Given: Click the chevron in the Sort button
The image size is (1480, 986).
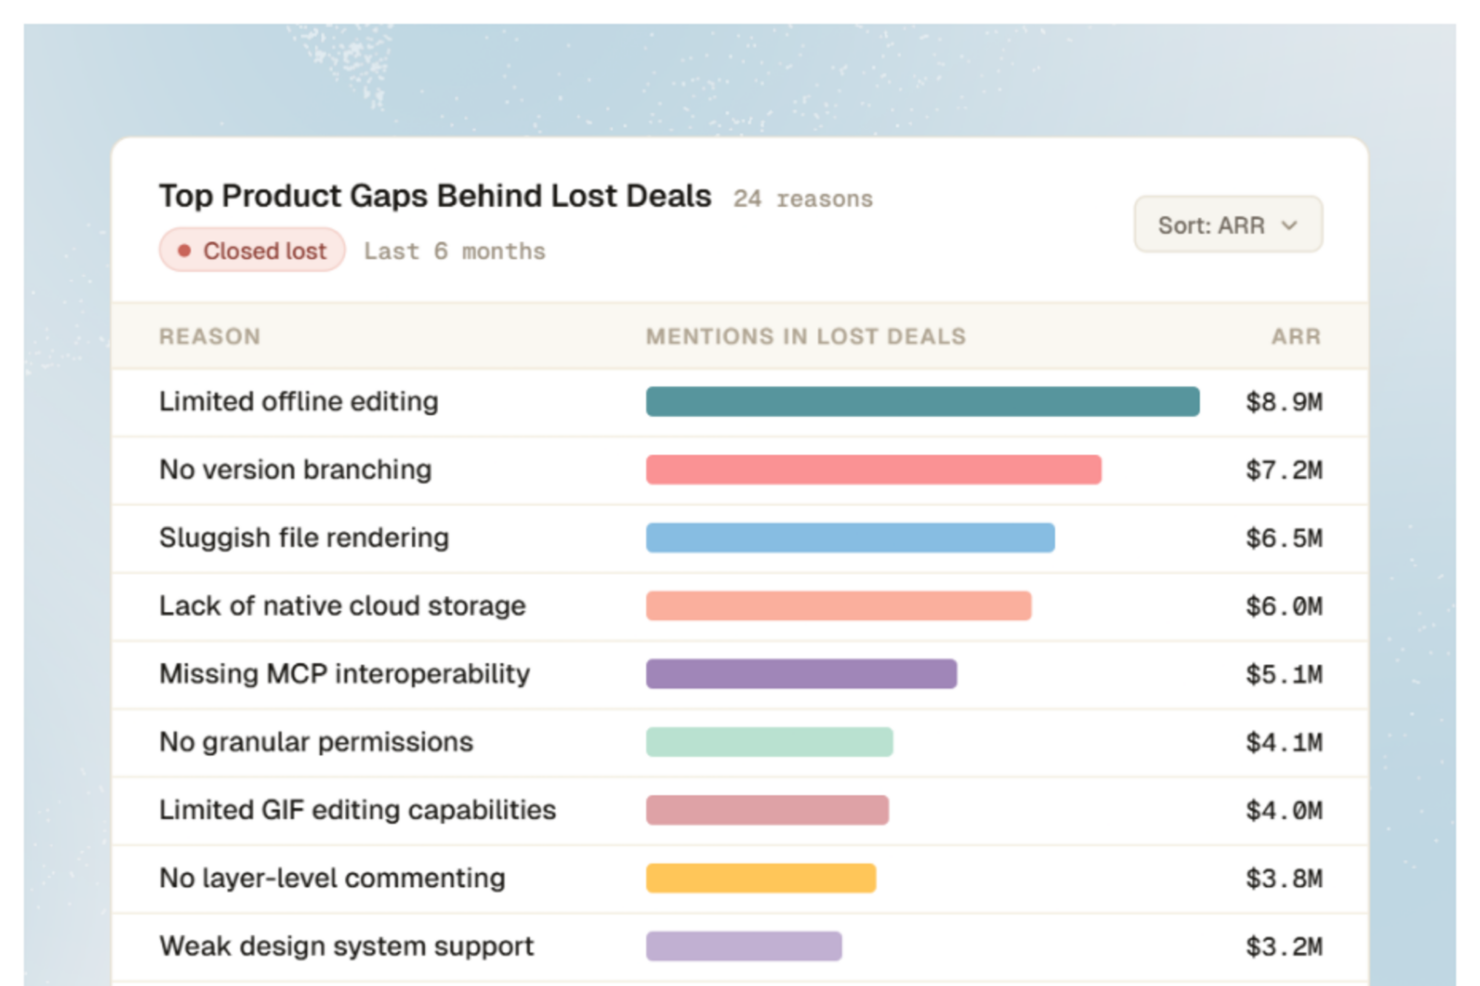Looking at the screenshot, I should point(1290,226).
